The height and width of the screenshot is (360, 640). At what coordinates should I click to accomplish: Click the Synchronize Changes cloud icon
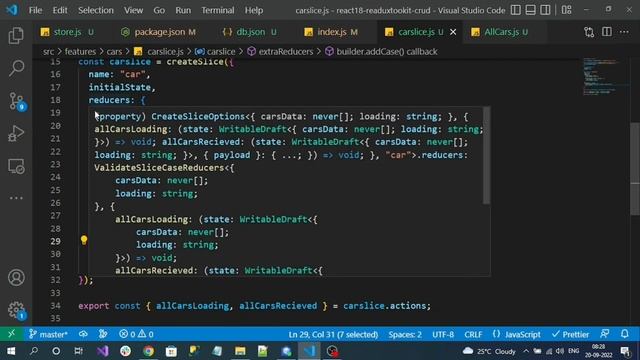pos(83,334)
